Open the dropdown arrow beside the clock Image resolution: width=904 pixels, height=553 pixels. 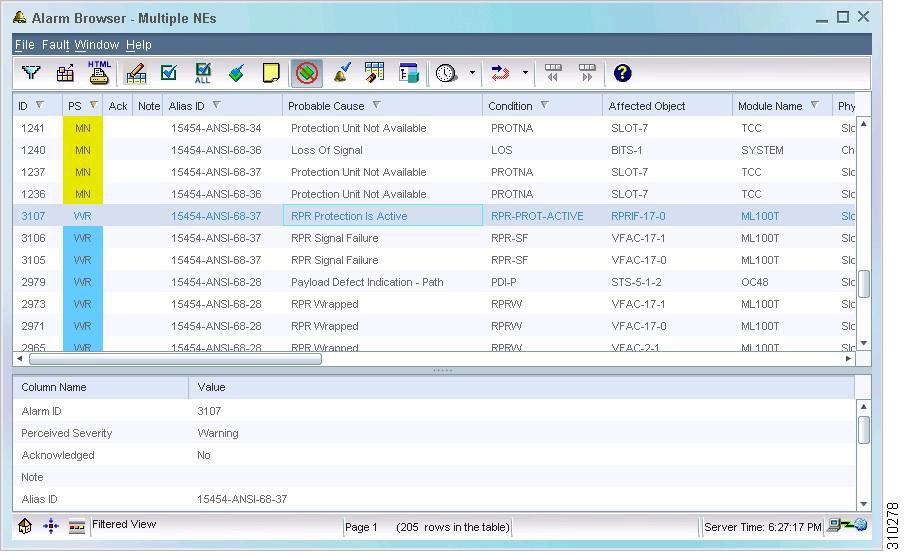(472, 73)
